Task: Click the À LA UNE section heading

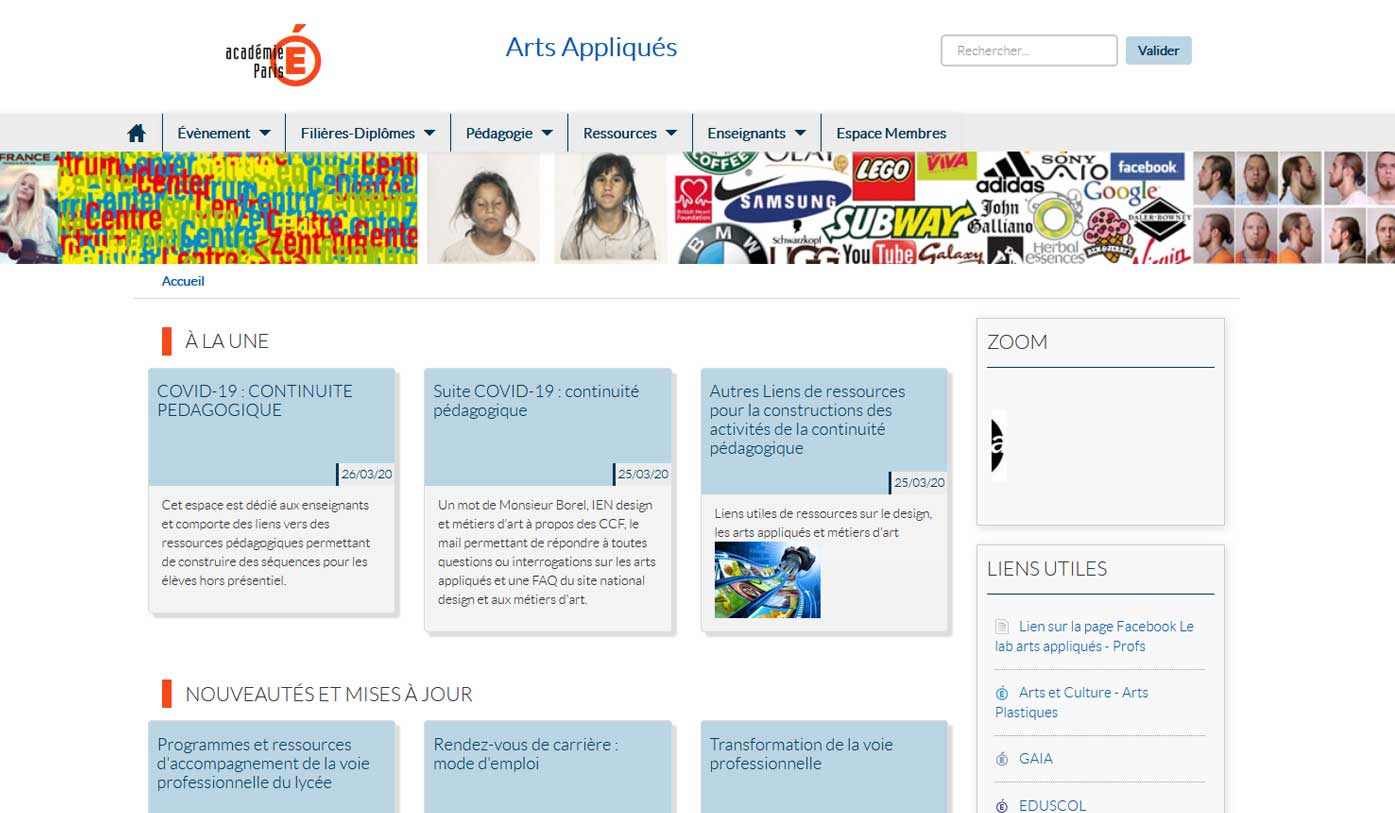Action: [227, 341]
